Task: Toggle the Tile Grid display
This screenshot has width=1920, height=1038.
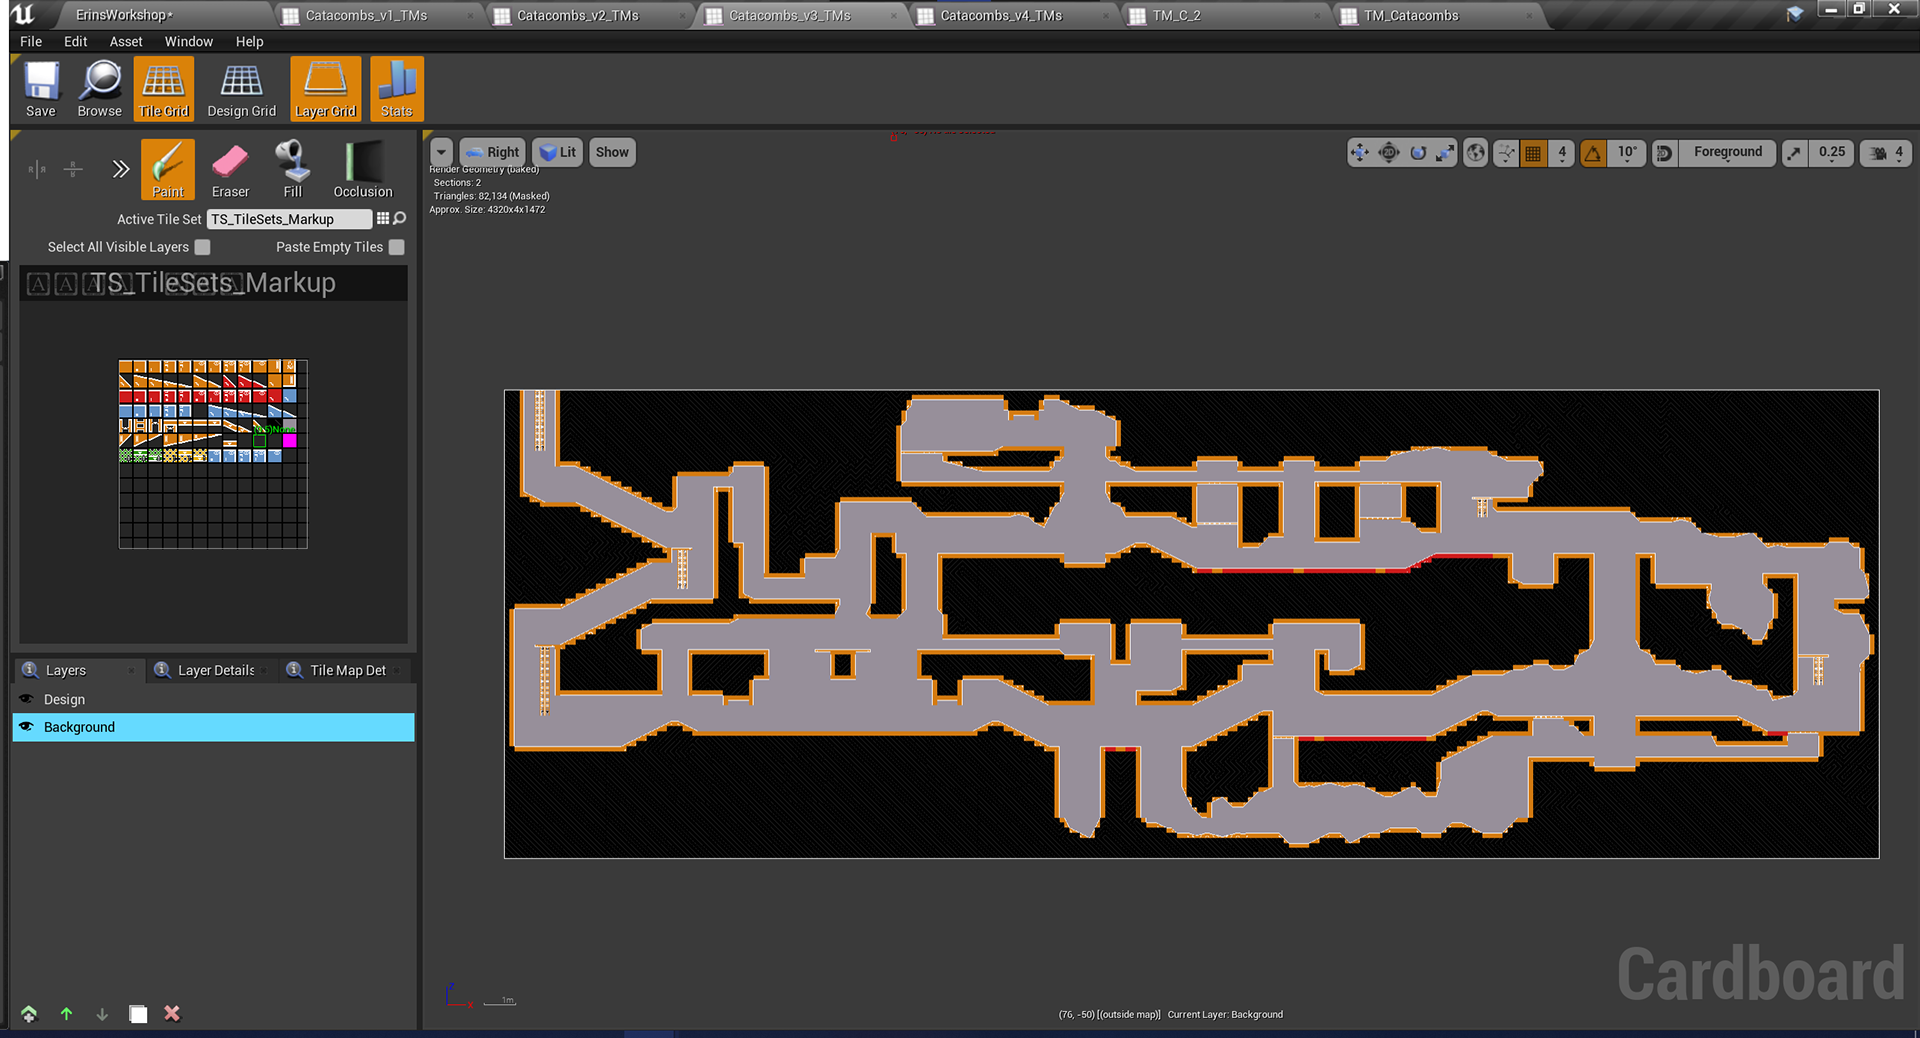Action: pyautogui.click(x=164, y=89)
